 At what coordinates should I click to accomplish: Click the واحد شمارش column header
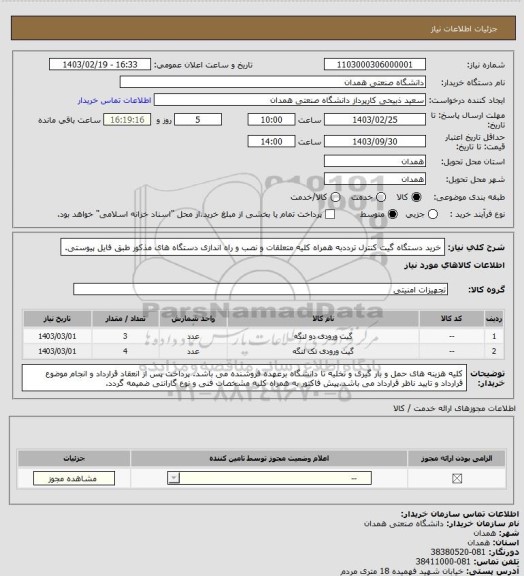click(193, 319)
